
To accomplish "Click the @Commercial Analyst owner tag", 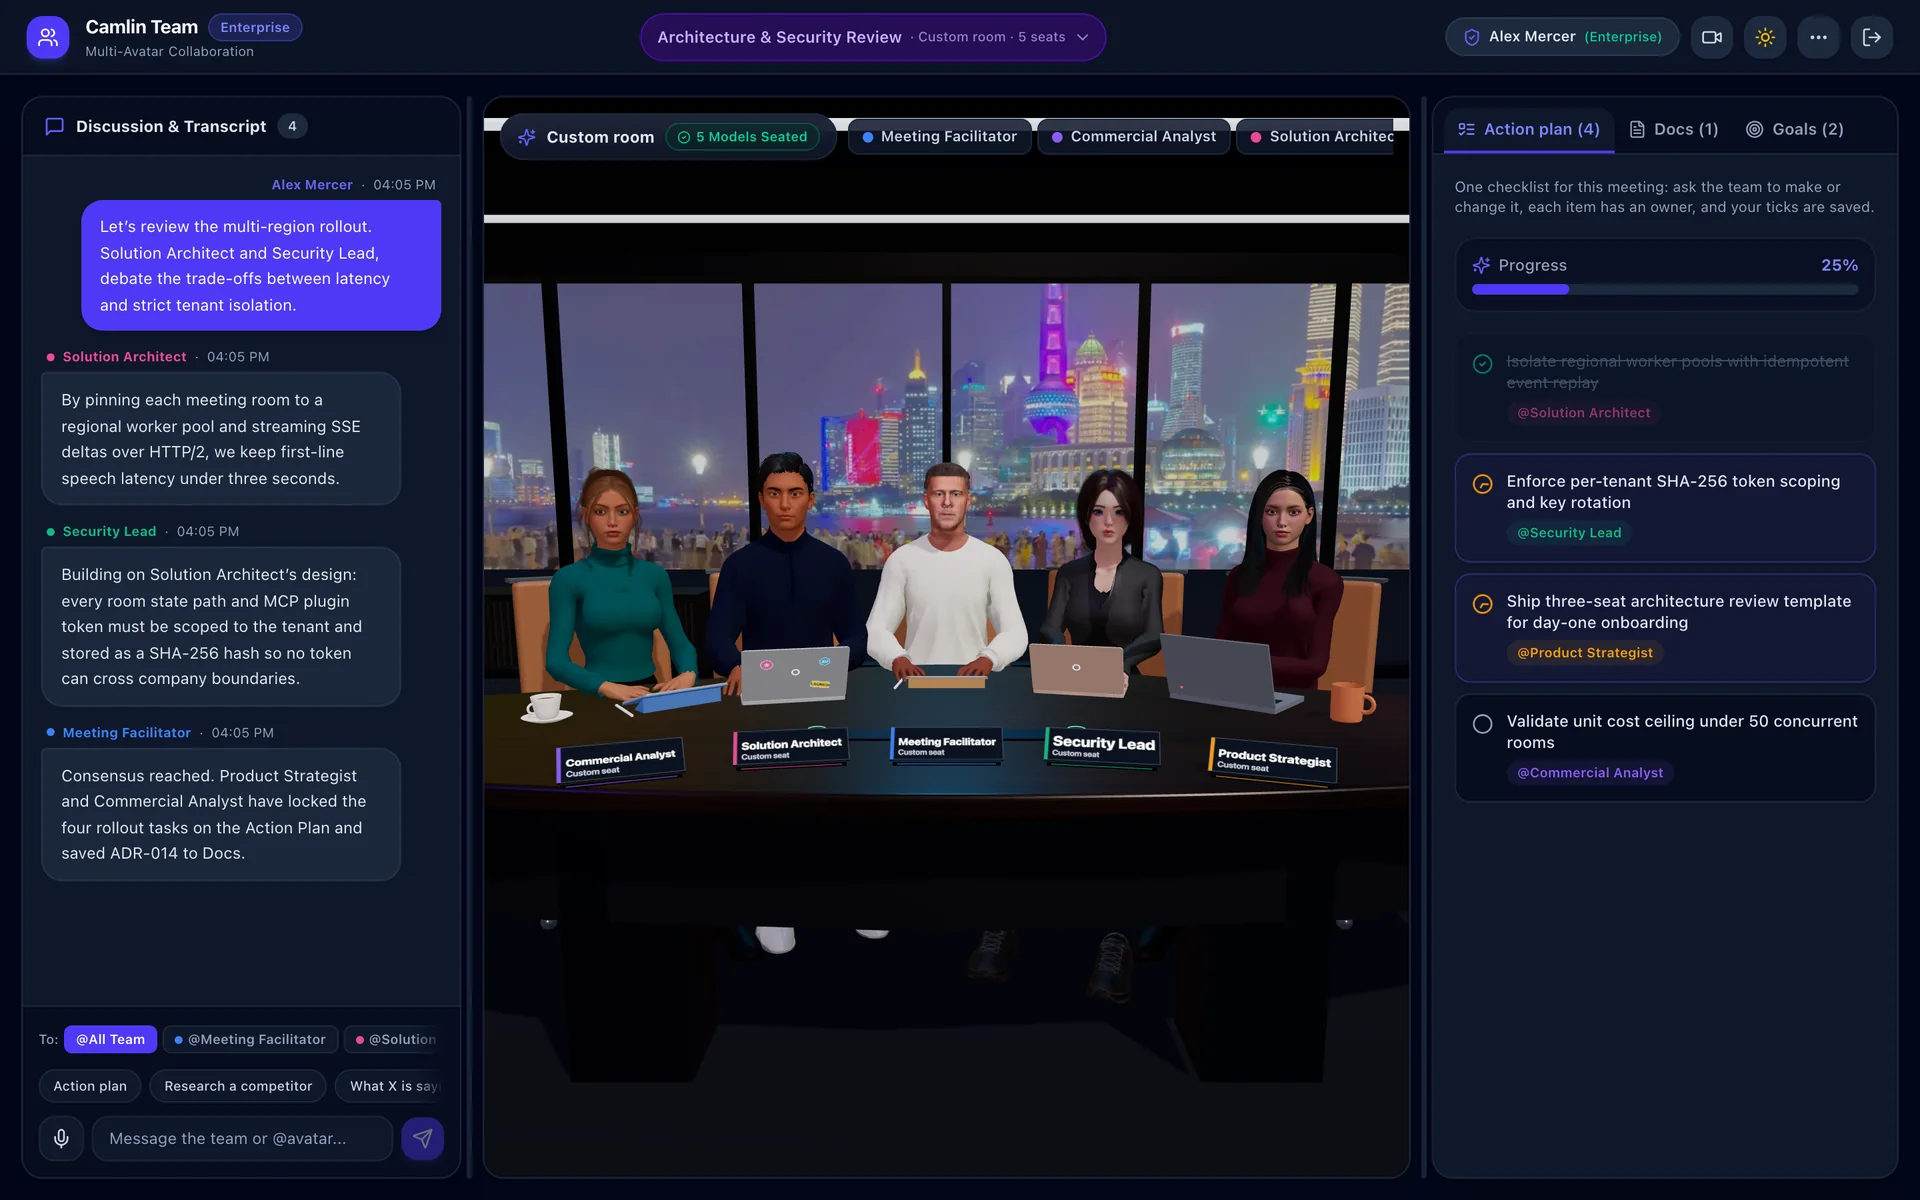I will 1590,773.
